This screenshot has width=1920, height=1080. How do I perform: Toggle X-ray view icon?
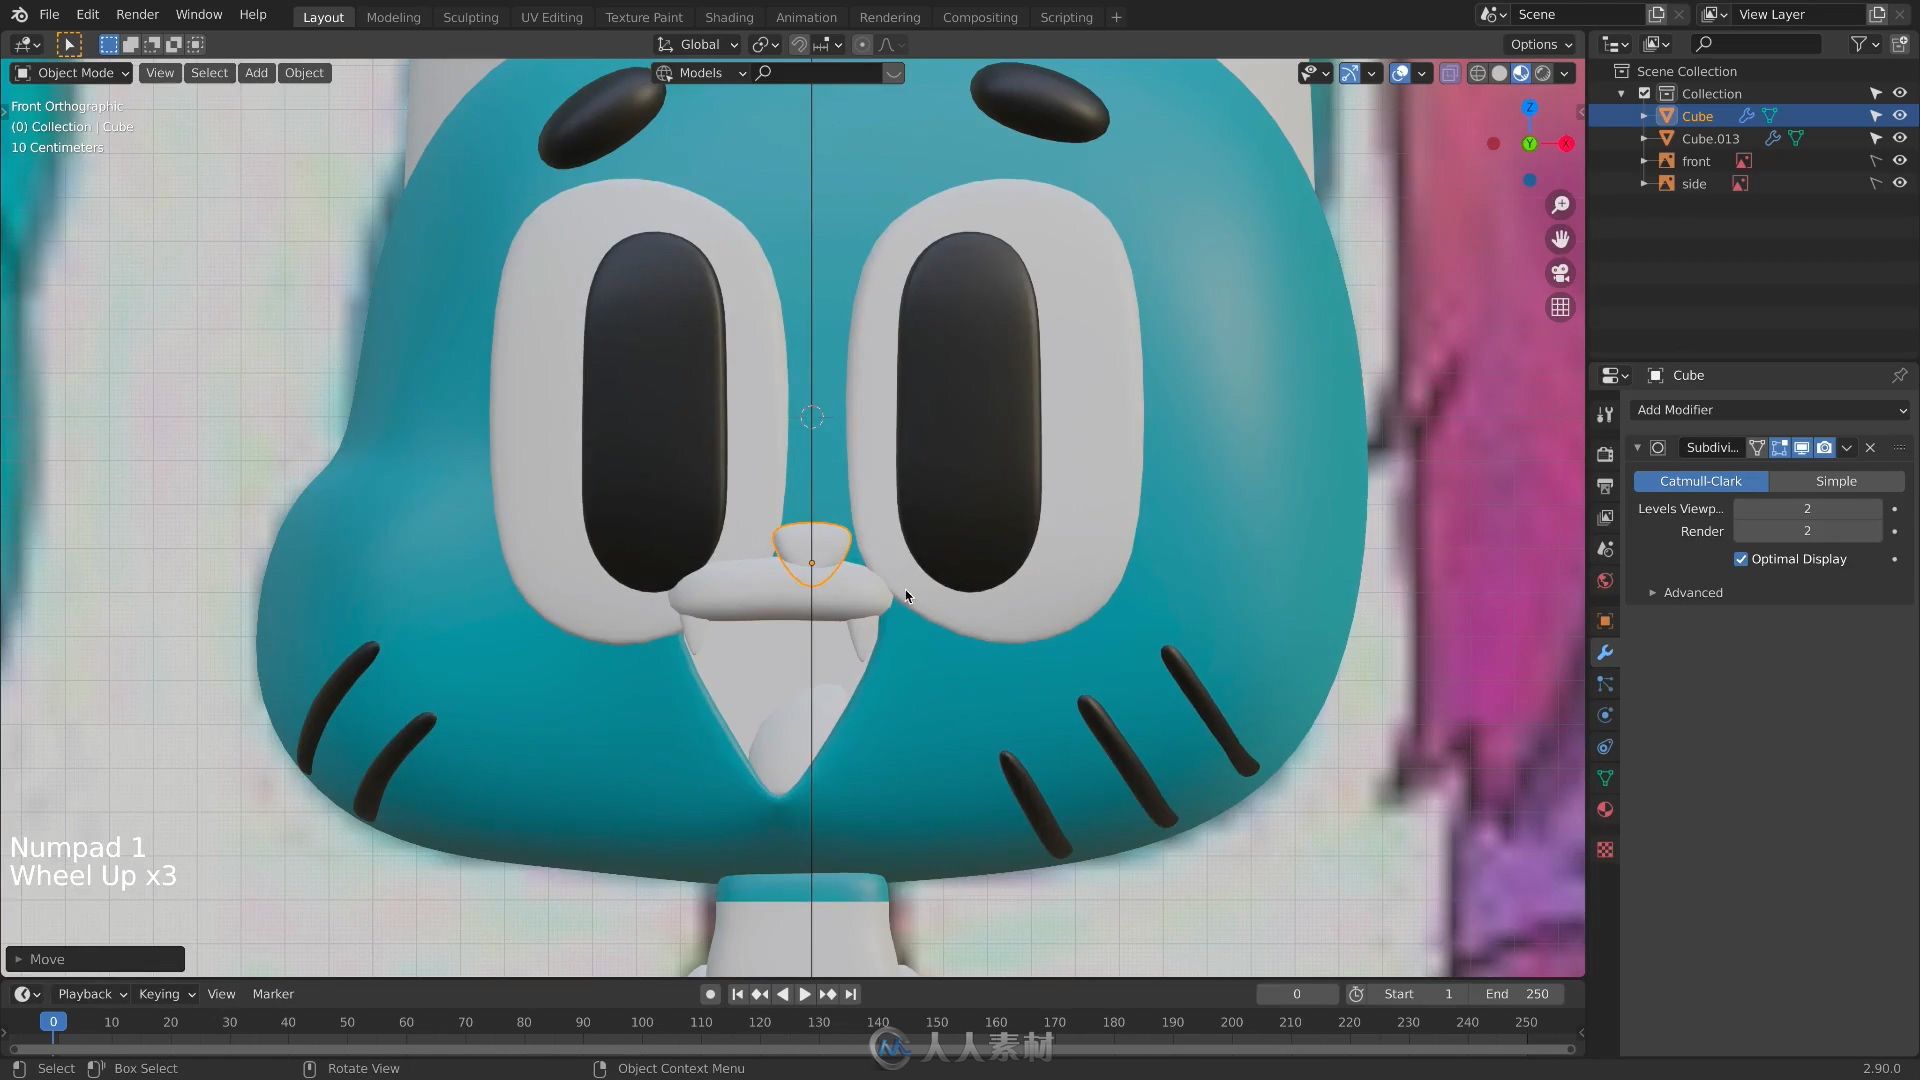(1449, 73)
